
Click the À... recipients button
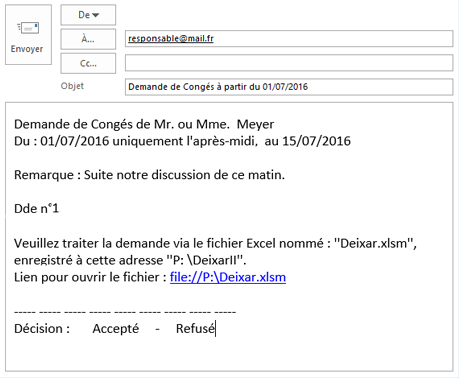[x=88, y=39]
